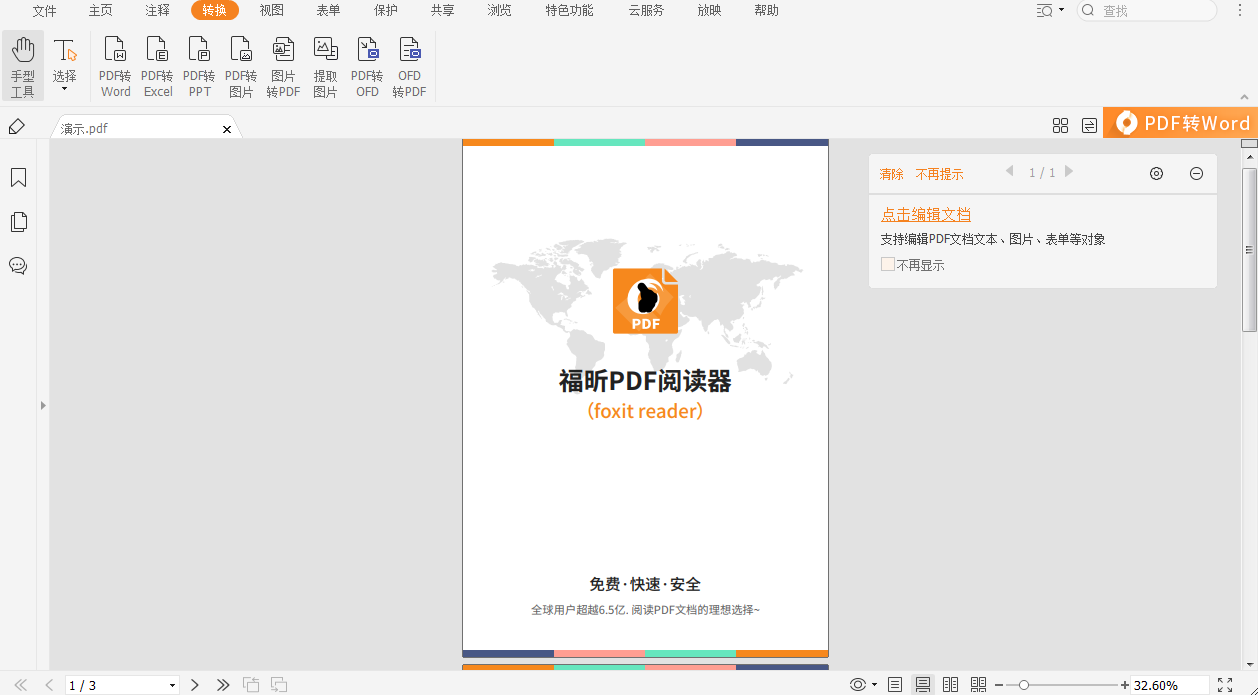Open the comments panel in the sidebar
Image resolution: width=1258 pixels, height=695 pixels.
(19, 266)
